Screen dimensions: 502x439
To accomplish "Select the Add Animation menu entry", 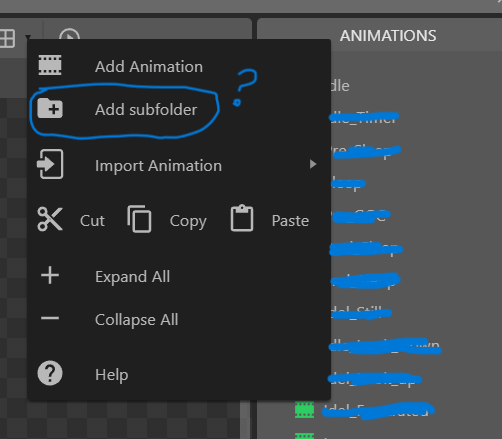I will click(x=179, y=66).
